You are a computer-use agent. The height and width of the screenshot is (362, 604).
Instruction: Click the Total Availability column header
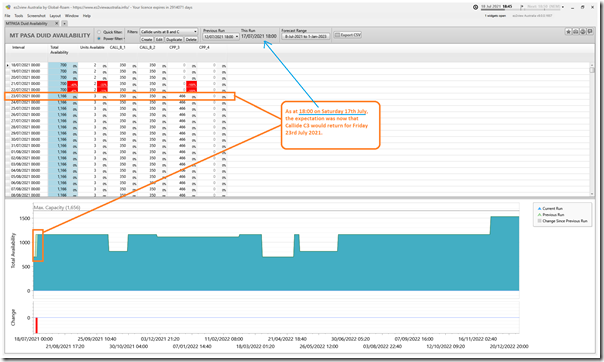[59, 50]
